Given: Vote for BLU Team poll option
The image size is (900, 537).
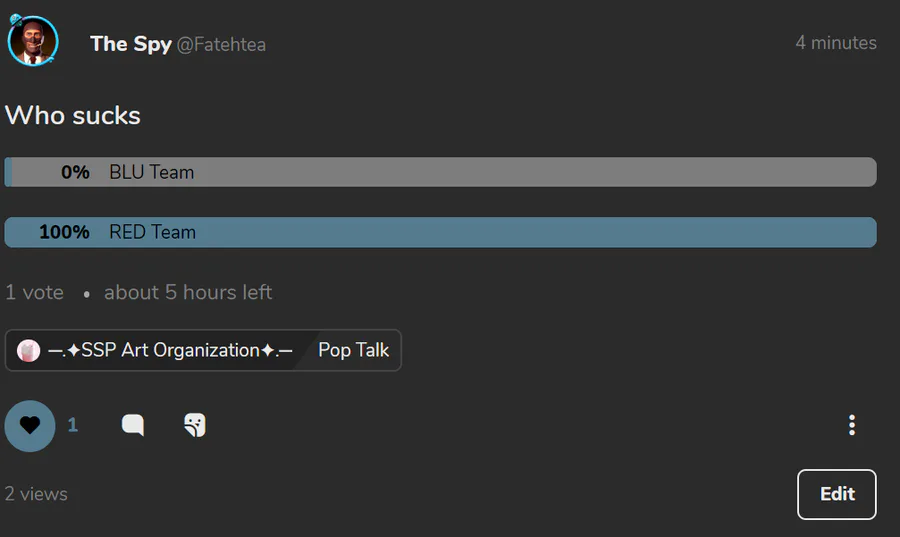Looking at the screenshot, I should [x=440, y=172].
